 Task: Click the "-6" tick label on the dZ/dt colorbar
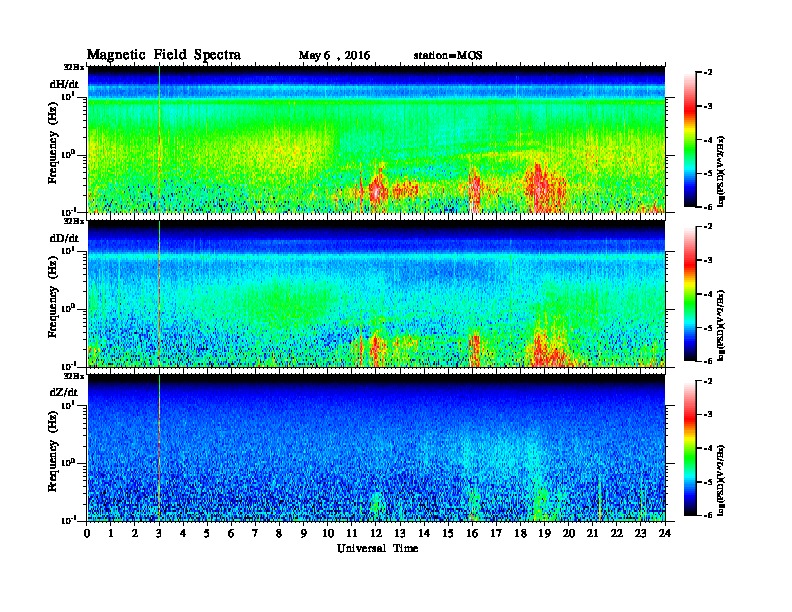tap(708, 515)
